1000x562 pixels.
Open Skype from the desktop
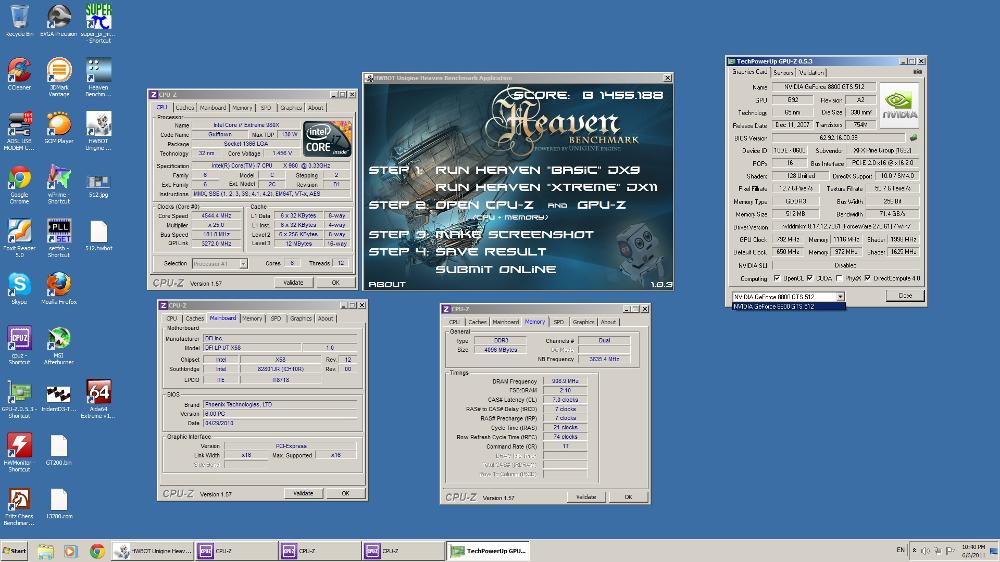[19, 288]
